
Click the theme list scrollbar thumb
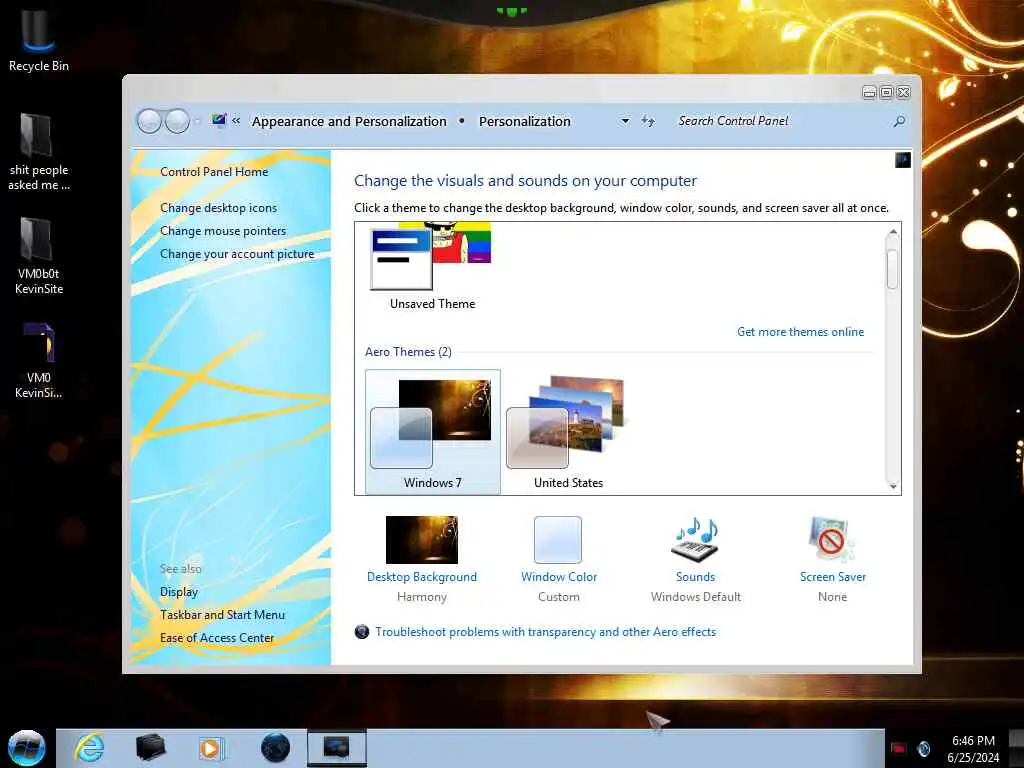[x=893, y=268]
